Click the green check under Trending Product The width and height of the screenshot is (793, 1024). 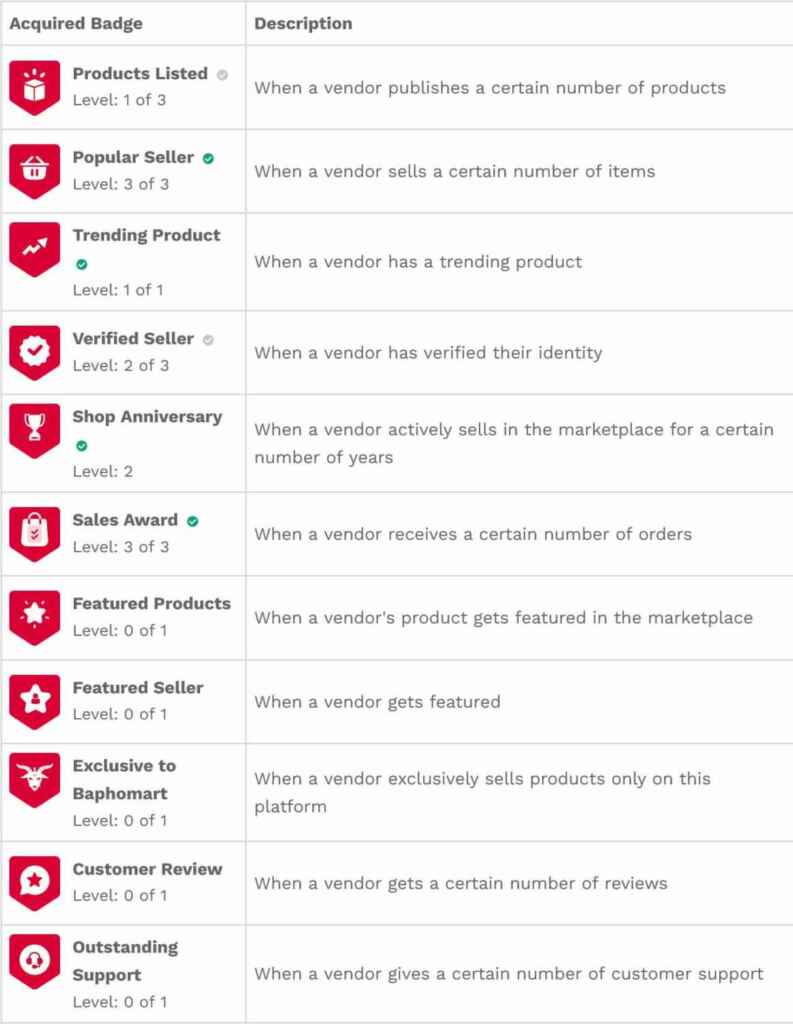point(82,264)
